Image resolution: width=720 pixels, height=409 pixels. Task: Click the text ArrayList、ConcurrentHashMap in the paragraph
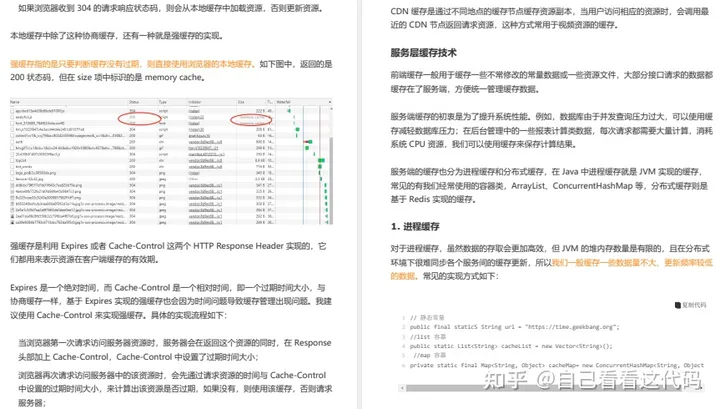coord(572,186)
